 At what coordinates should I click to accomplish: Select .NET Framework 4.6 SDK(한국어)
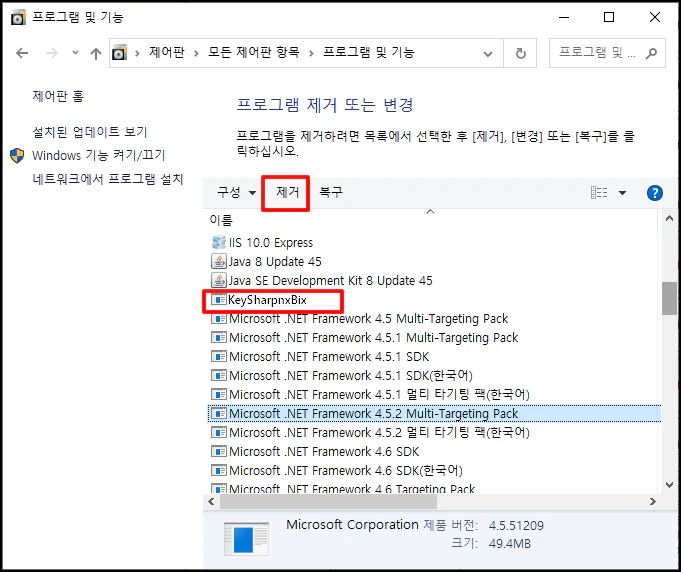coord(346,470)
